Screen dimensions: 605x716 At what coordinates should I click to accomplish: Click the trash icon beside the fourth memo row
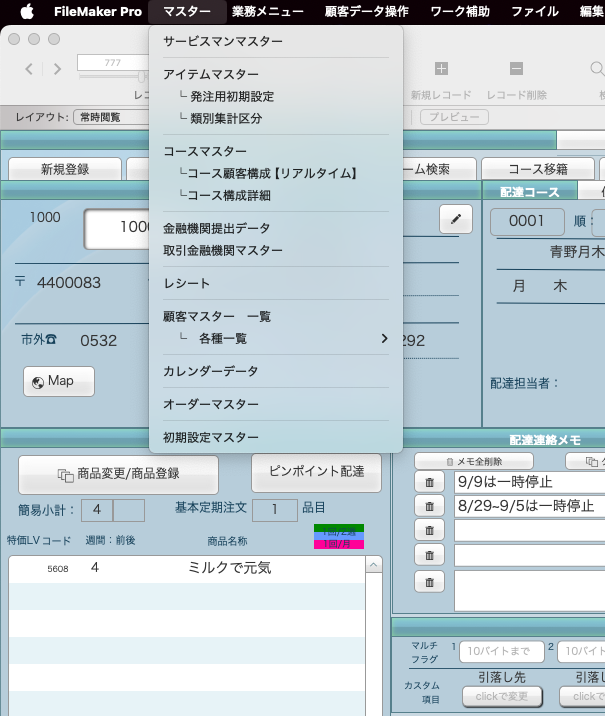(x=429, y=555)
